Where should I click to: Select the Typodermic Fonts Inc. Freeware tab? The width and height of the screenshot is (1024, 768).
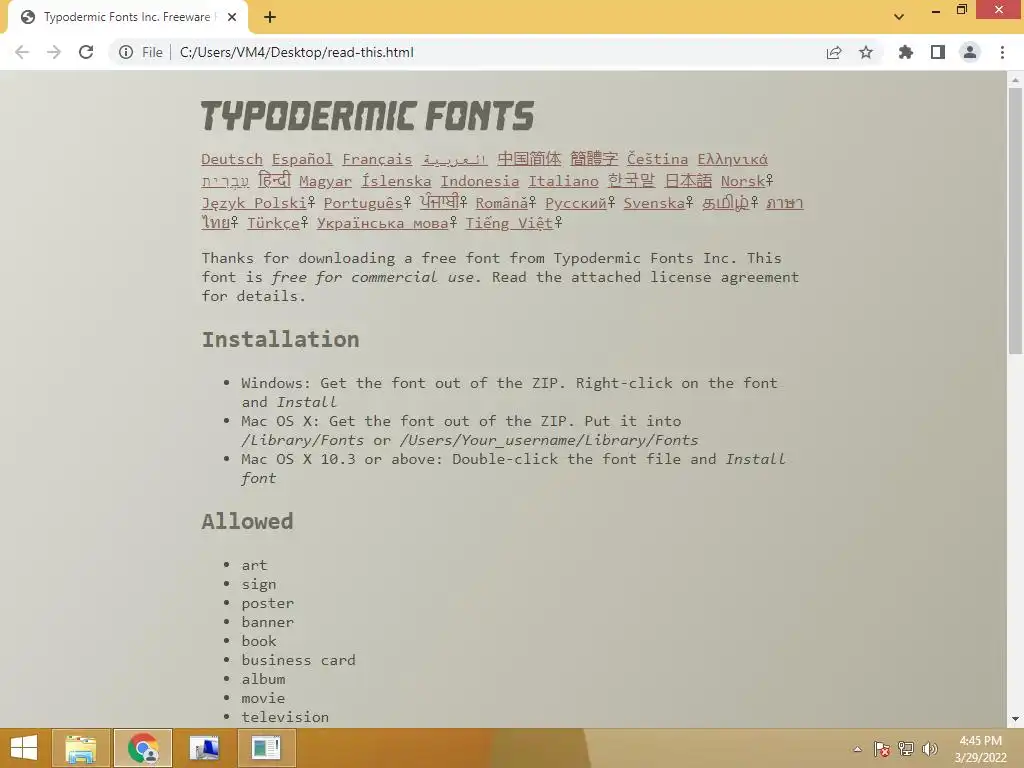(x=127, y=18)
